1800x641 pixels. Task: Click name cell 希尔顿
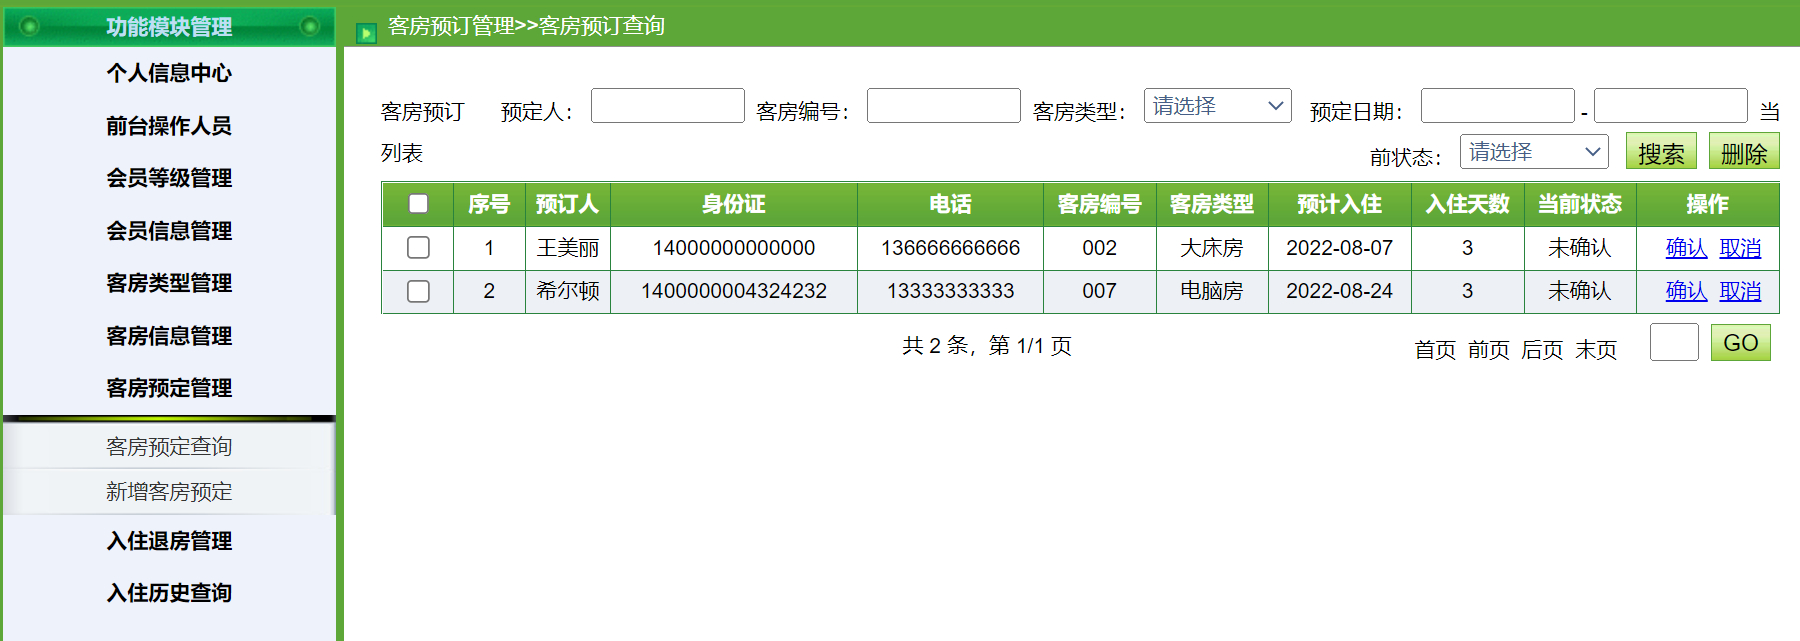point(567,291)
